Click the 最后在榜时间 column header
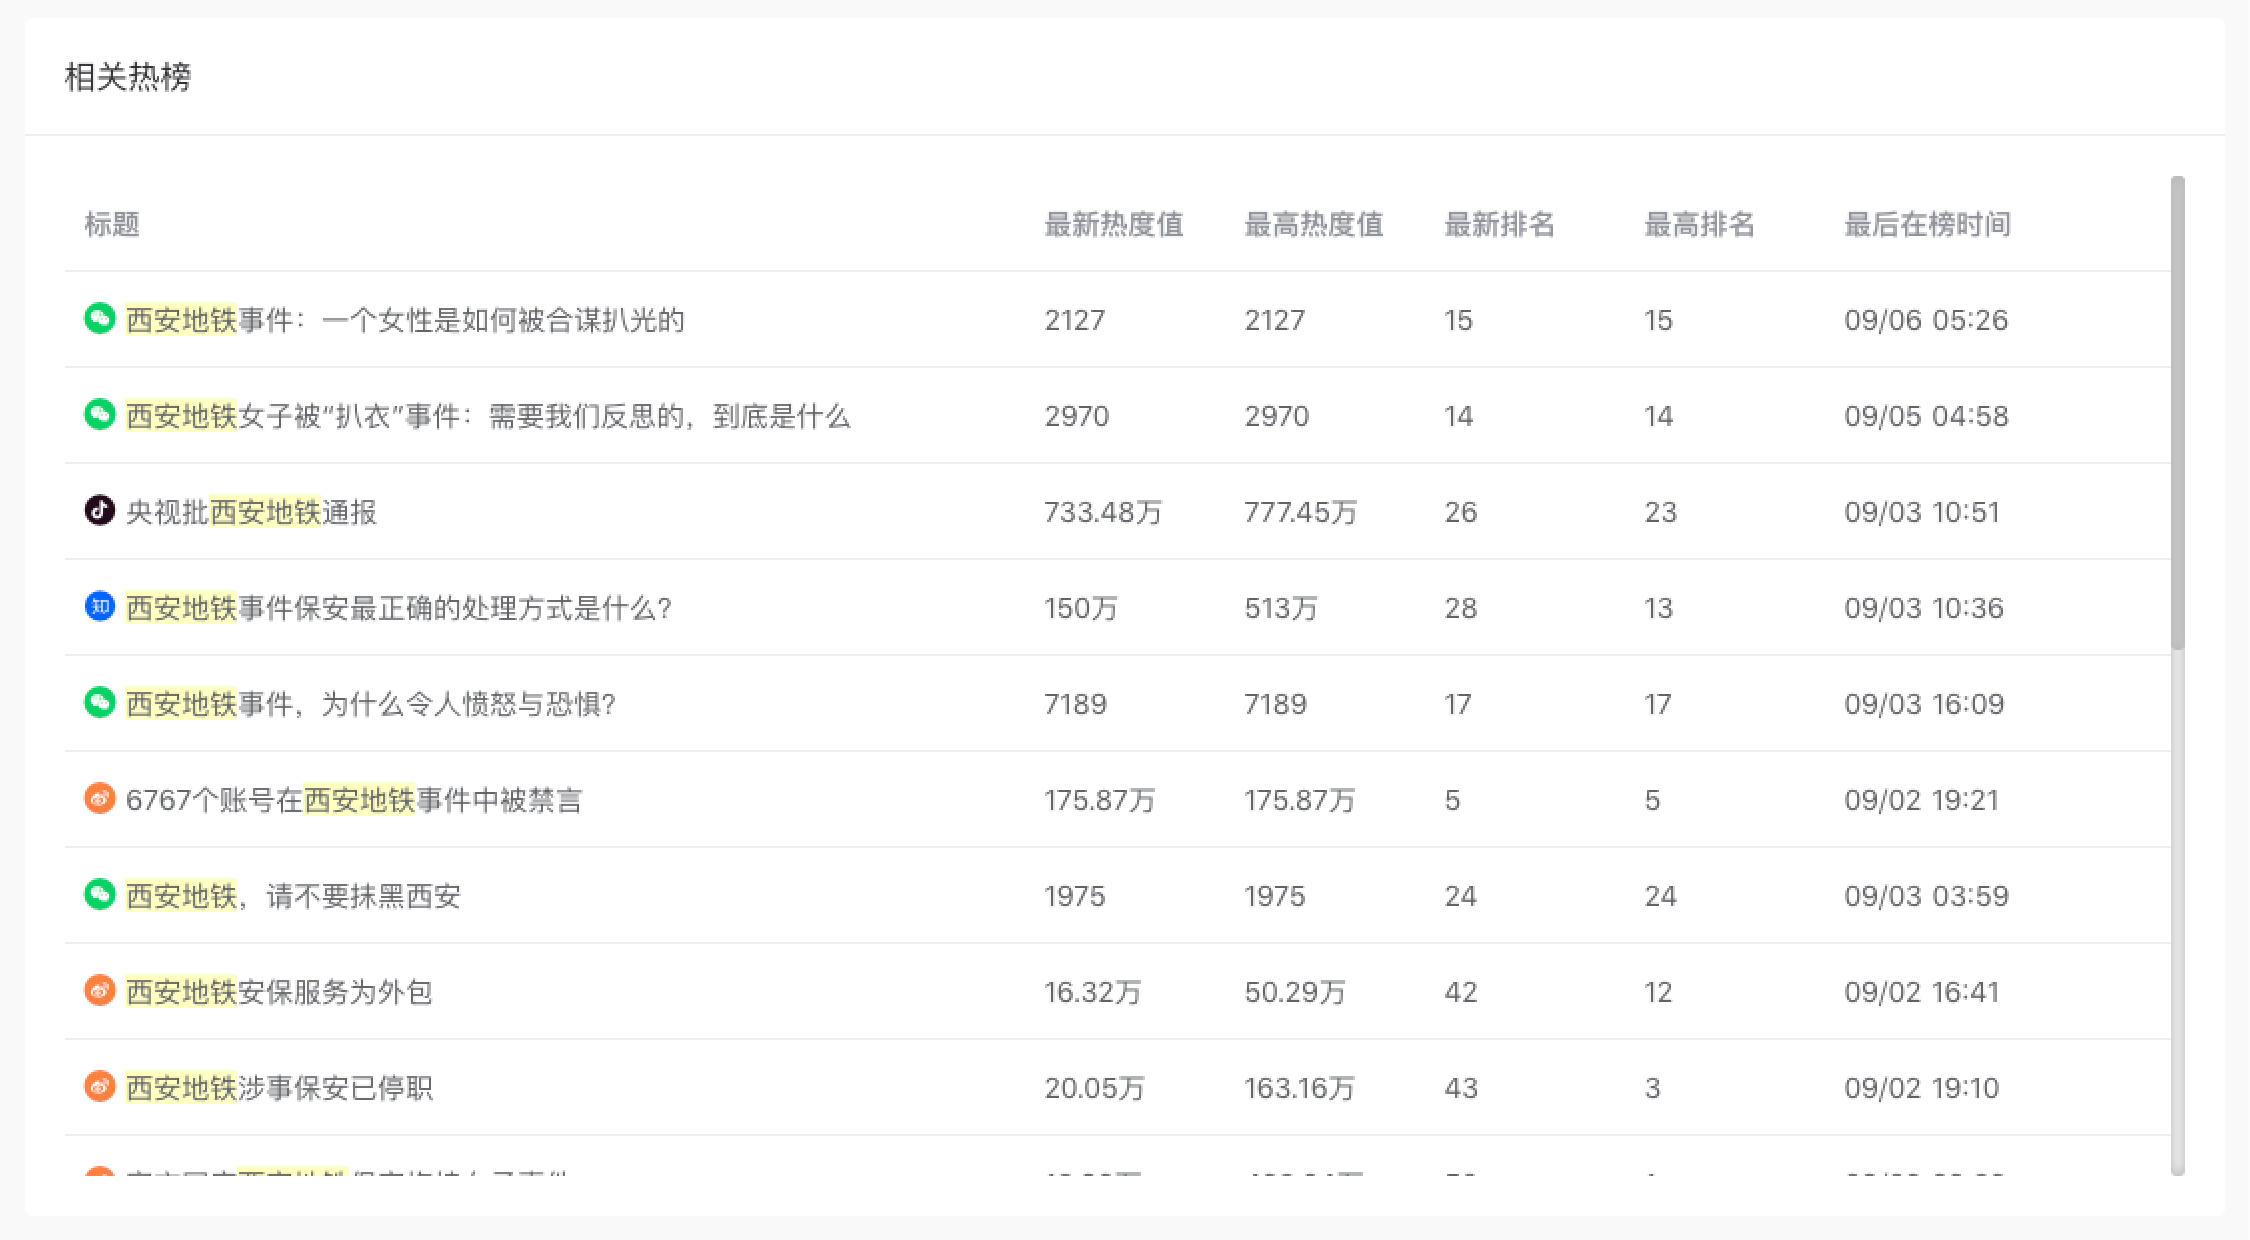 point(1927,224)
